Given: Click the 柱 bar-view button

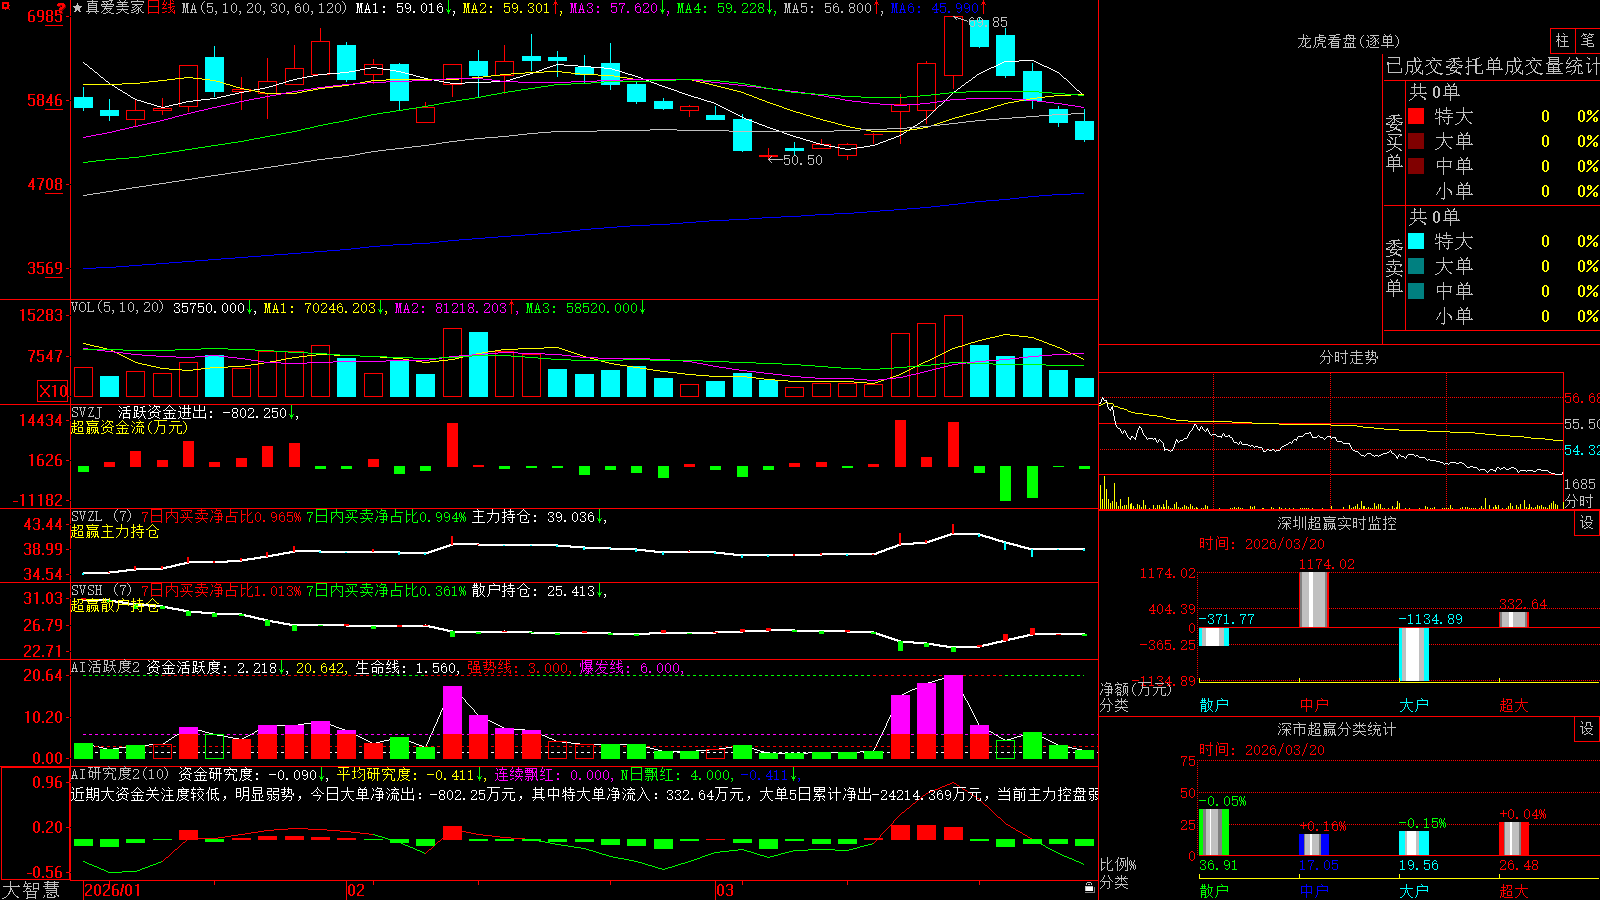Looking at the screenshot, I should (1562, 40).
